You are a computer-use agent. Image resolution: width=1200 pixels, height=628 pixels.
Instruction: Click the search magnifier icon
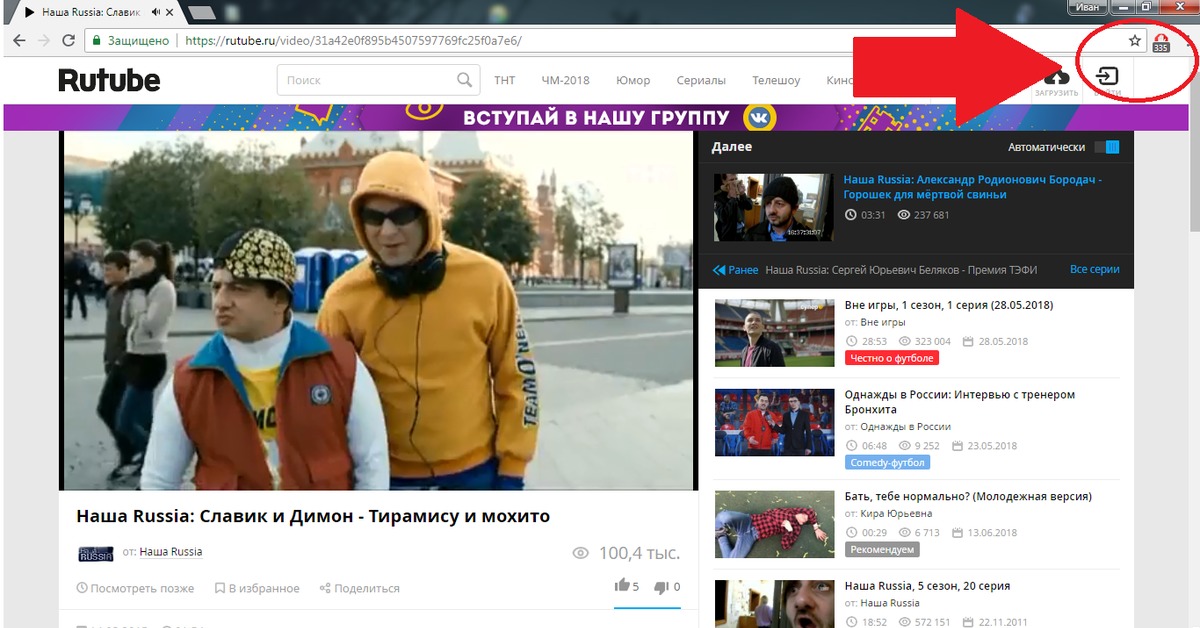464,80
